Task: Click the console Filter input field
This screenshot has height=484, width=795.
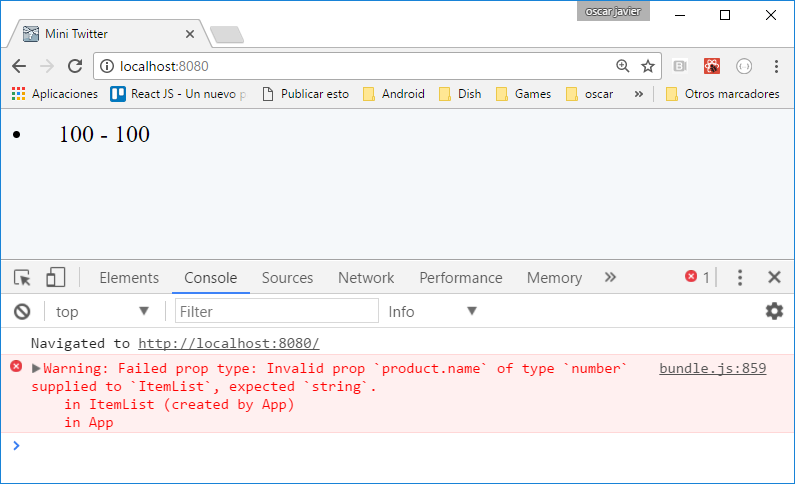Action: [x=276, y=311]
